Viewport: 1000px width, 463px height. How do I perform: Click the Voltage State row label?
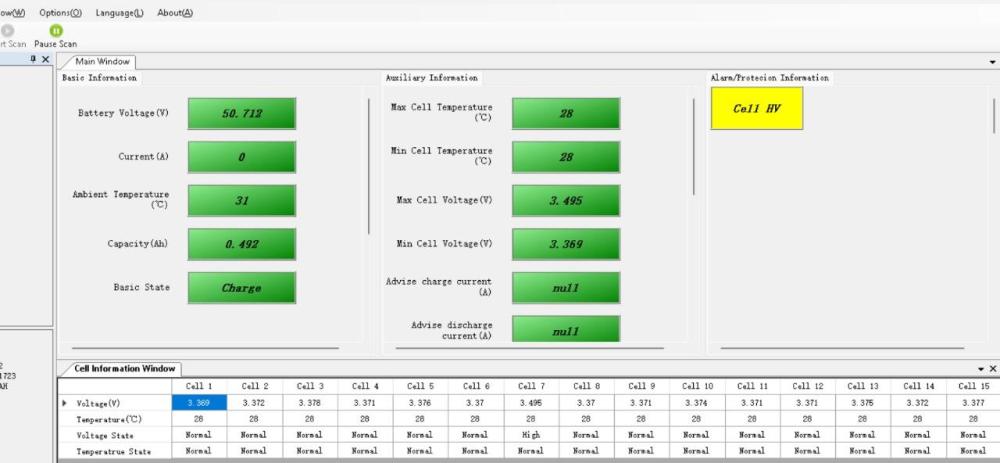point(105,436)
